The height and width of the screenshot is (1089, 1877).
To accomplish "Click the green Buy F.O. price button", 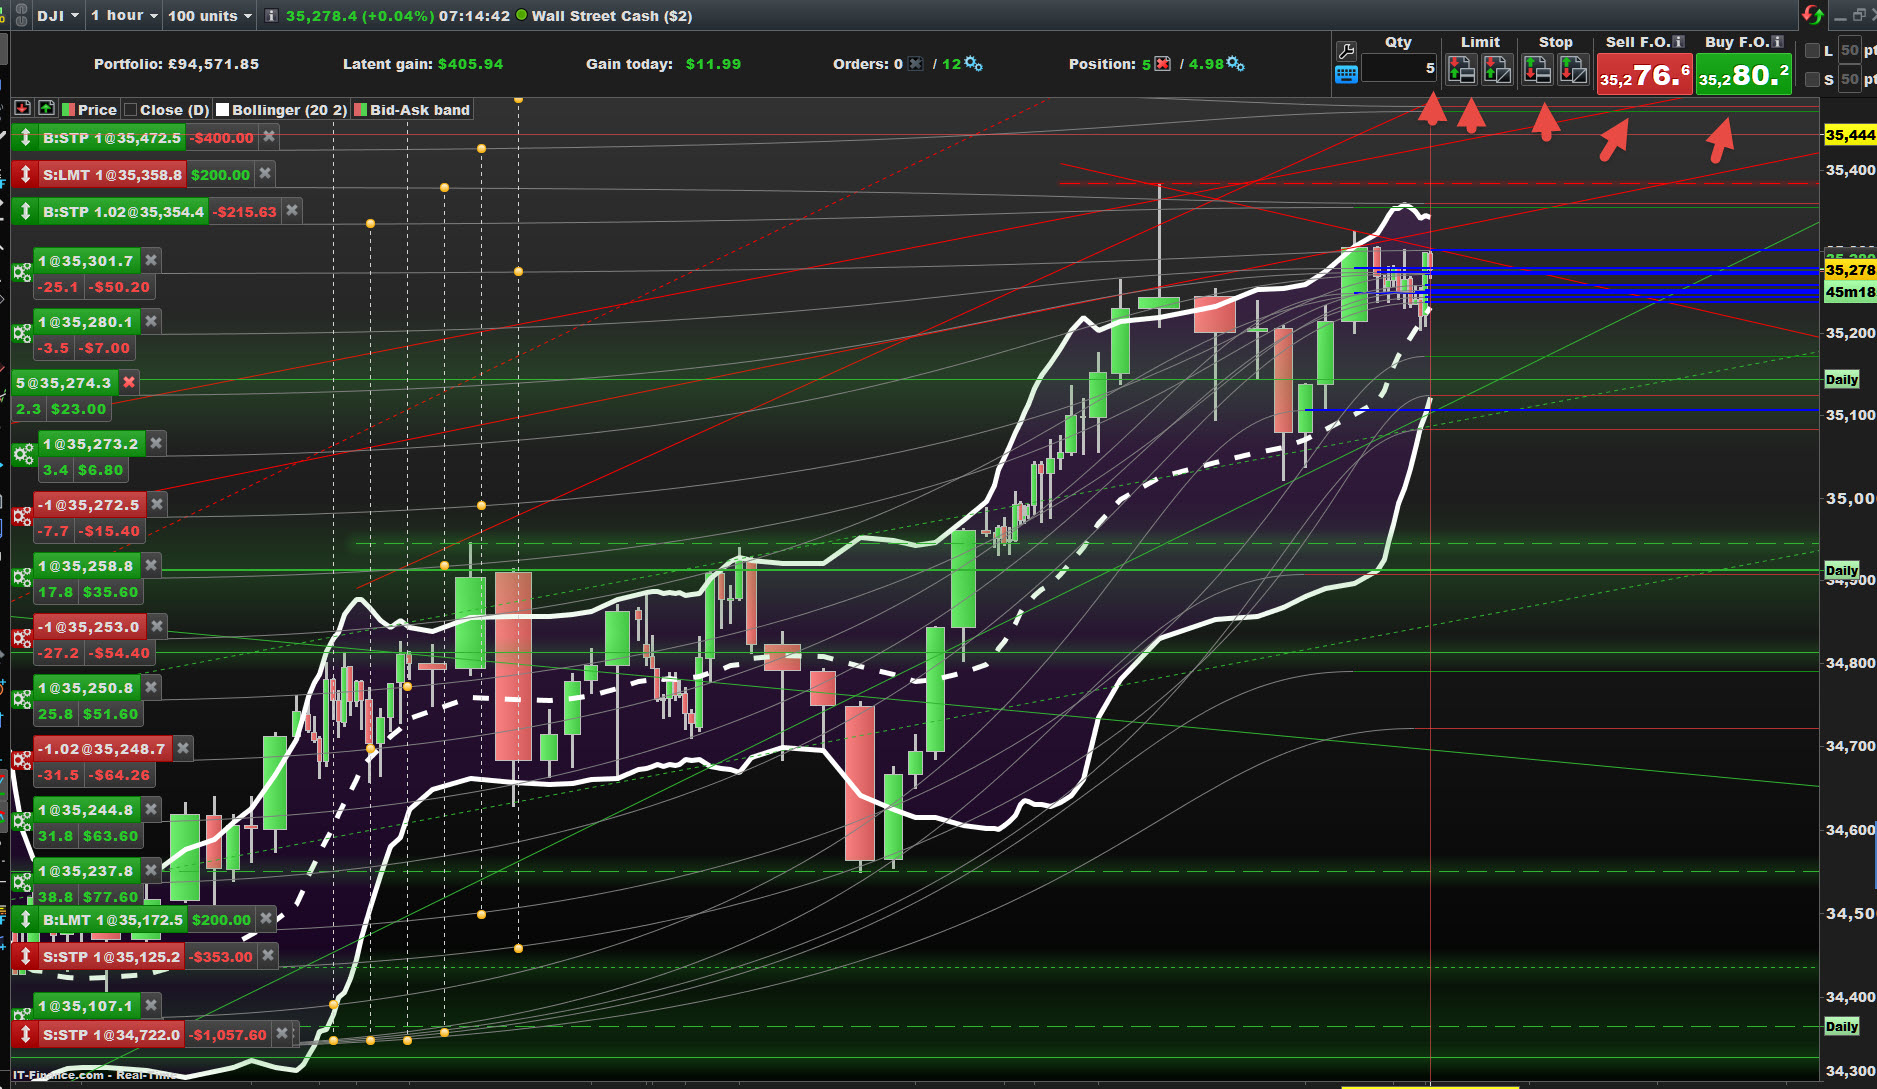I will (1743, 75).
